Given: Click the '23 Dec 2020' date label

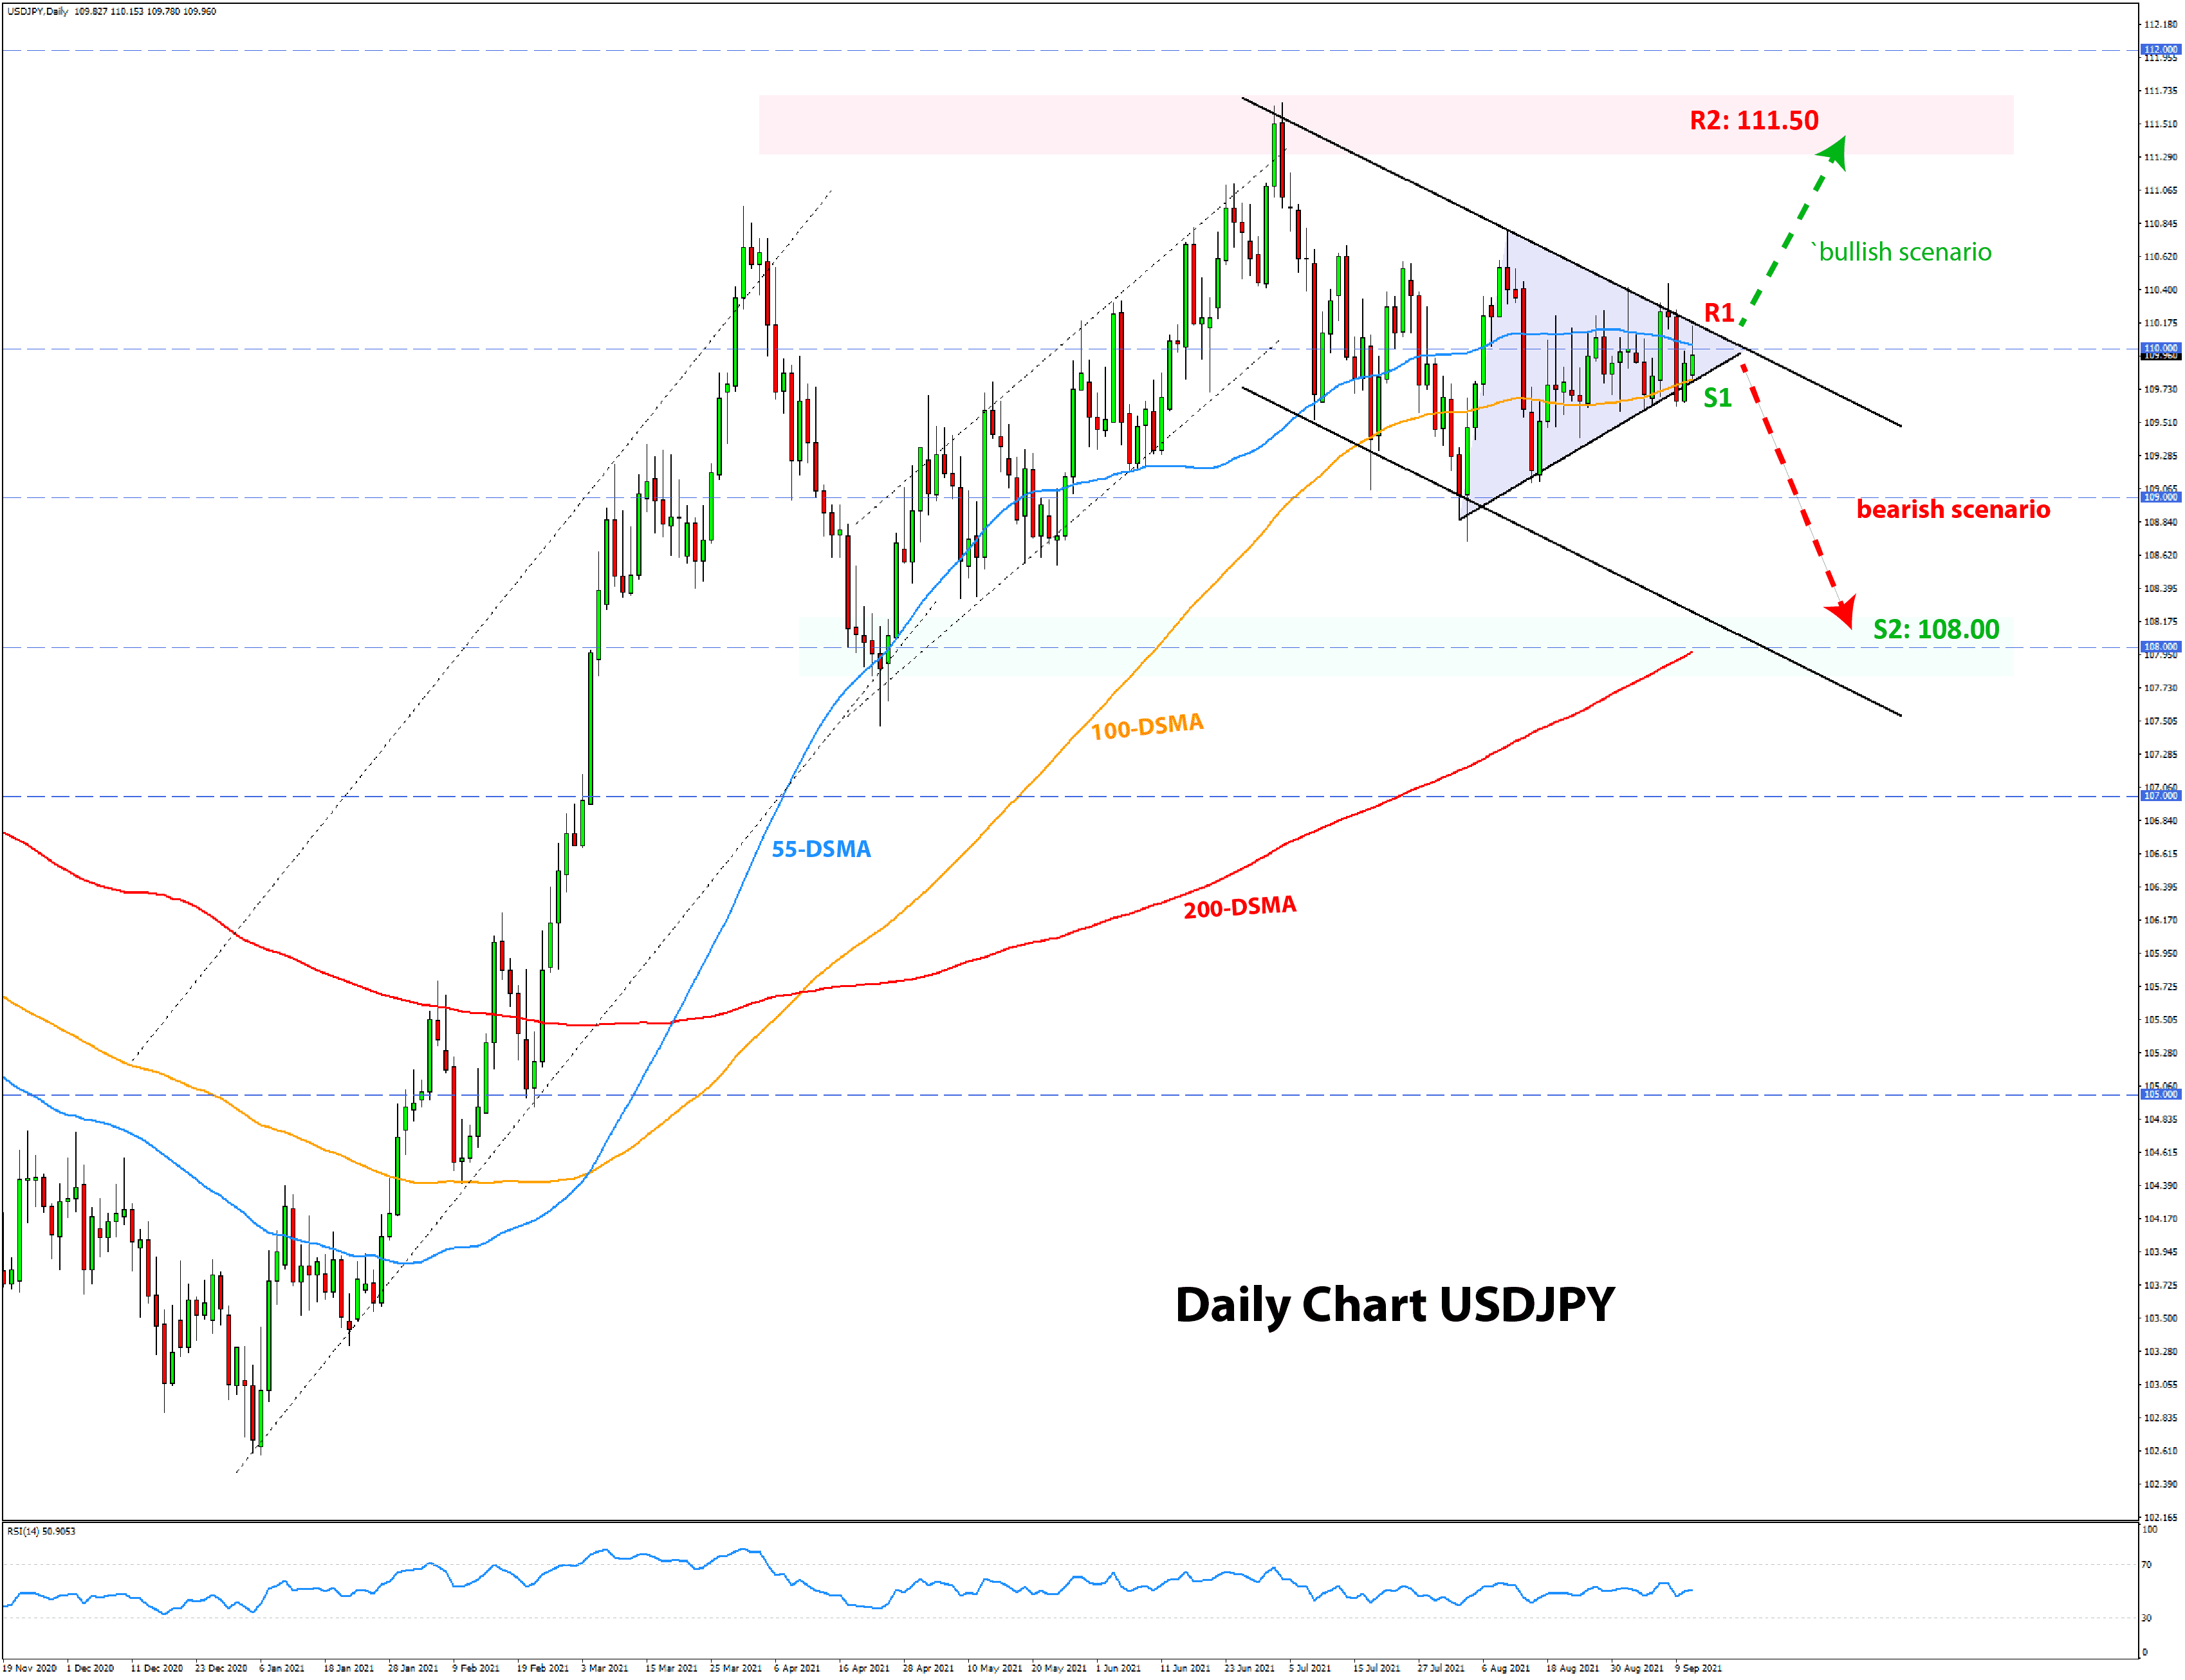Looking at the screenshot, I should [x=221, y=1669].
